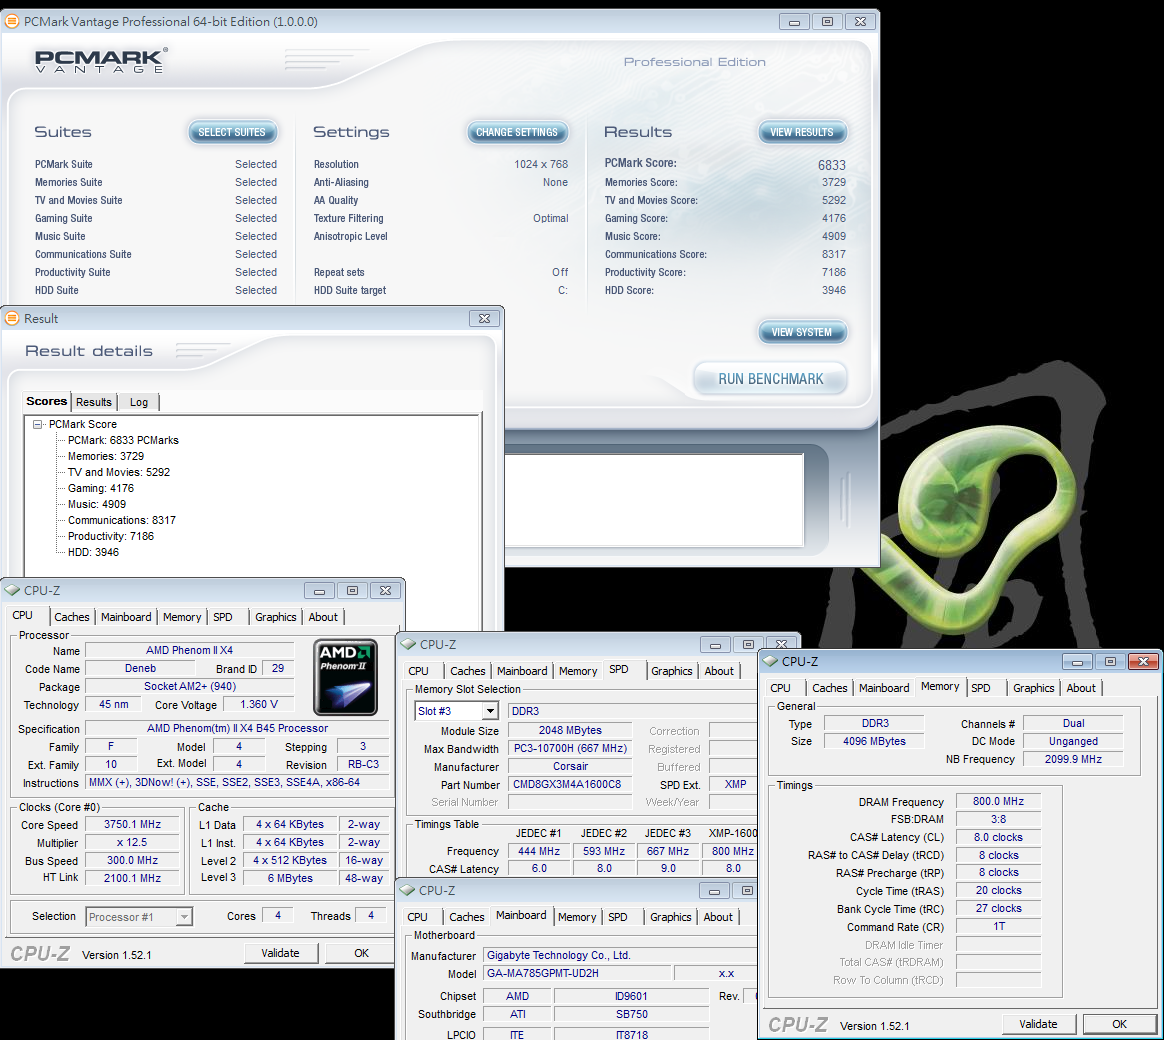
Task: Click Validate in CPU-Z Memory window
Action: (1038, 1024)
